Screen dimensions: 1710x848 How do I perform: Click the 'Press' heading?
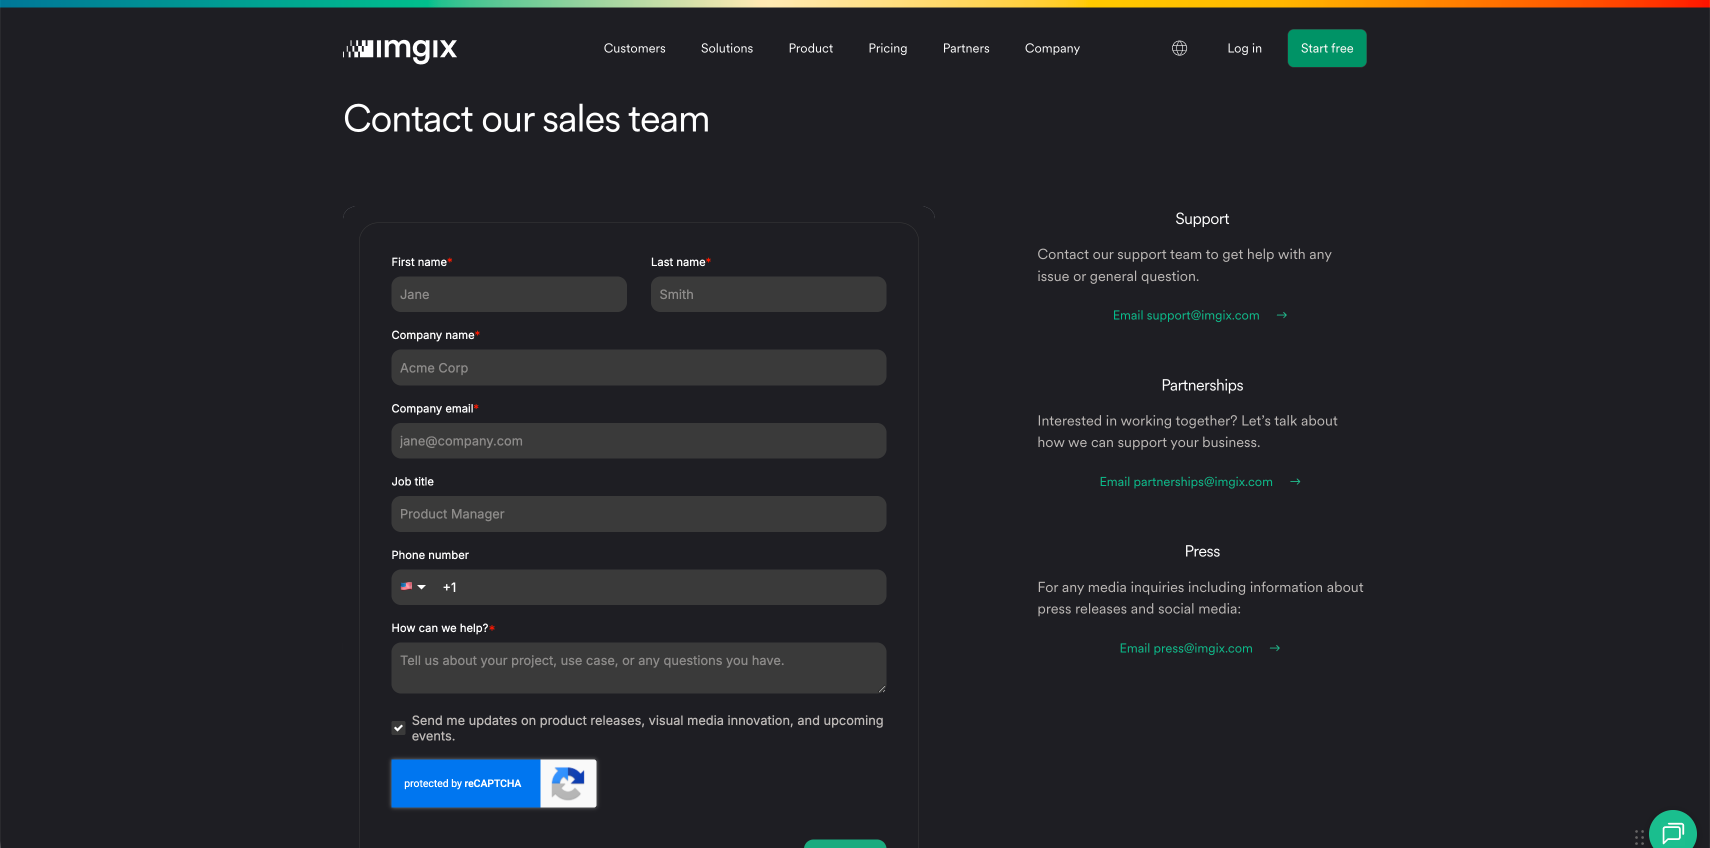pyautogui.click(x=1202, y=552)
